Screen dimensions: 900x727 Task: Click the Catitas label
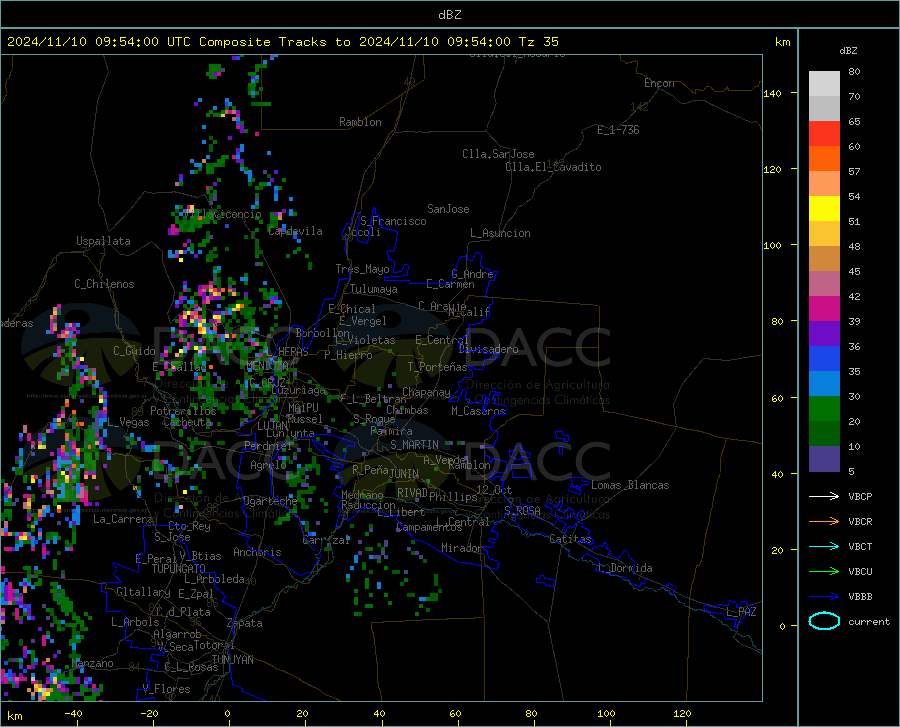(571, 539)
